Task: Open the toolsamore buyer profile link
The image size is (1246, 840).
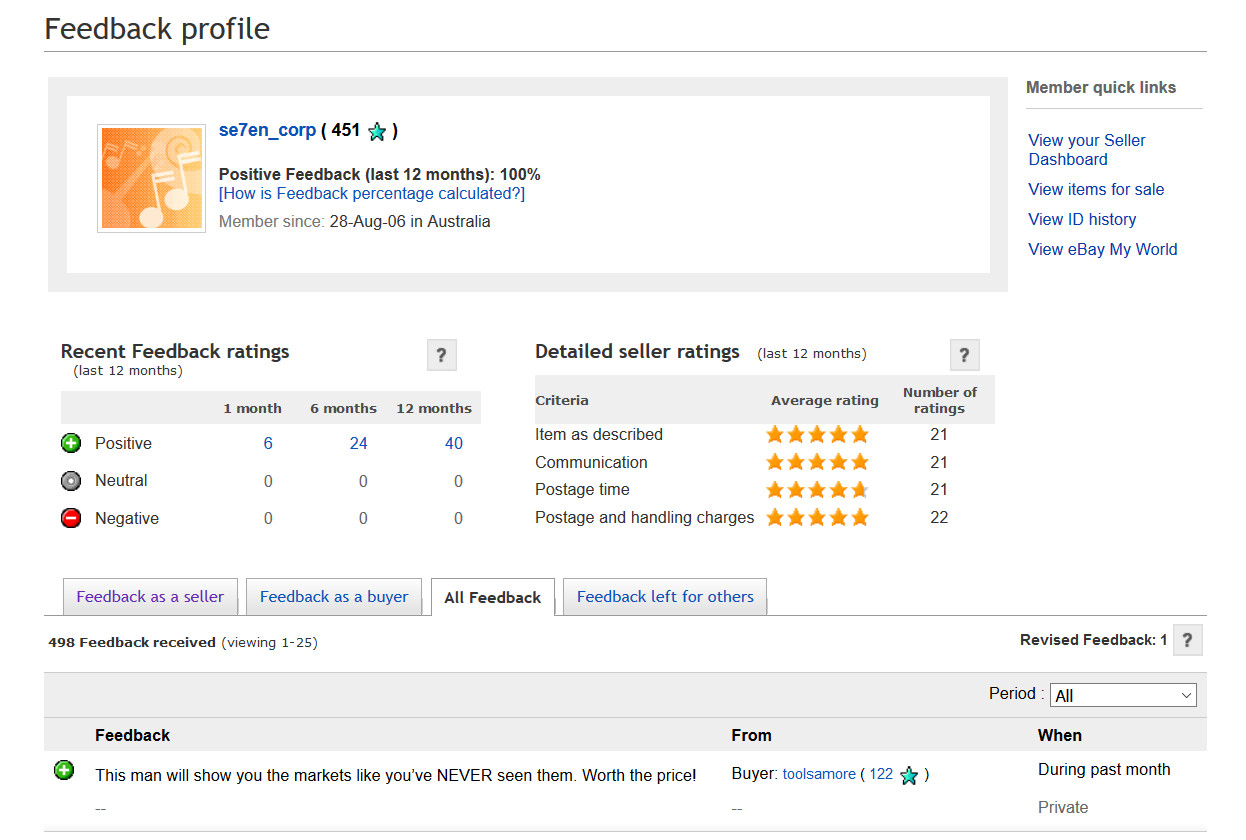Action: click(819, 774)
